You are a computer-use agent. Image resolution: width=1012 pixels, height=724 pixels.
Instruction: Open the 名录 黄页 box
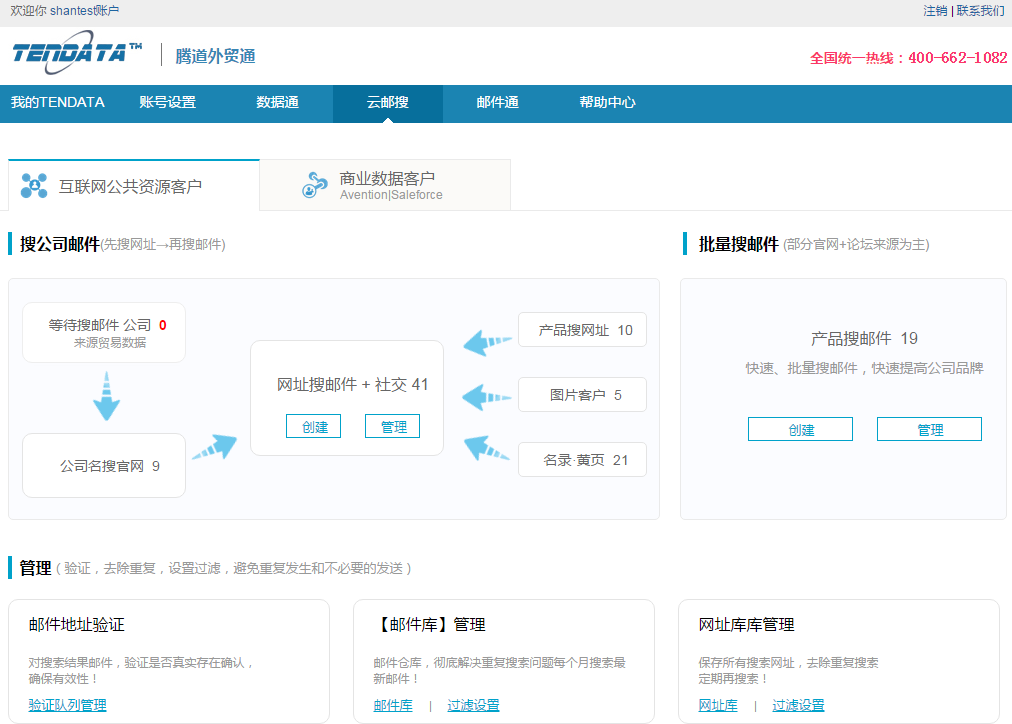click(582, 460)
